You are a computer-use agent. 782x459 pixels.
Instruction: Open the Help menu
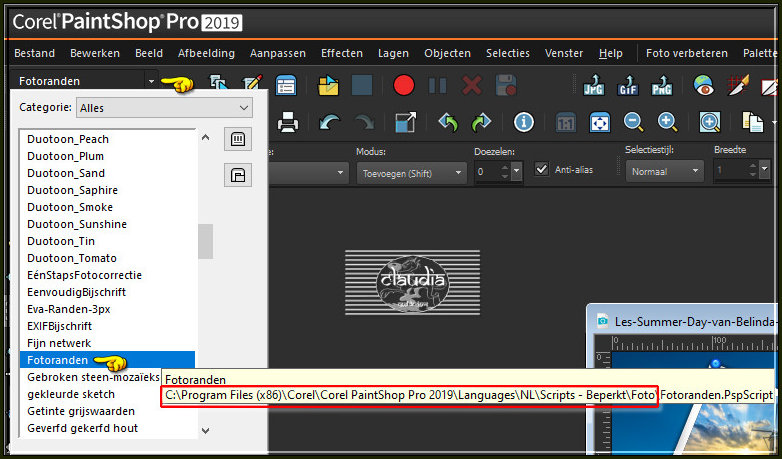click(610, 53)
